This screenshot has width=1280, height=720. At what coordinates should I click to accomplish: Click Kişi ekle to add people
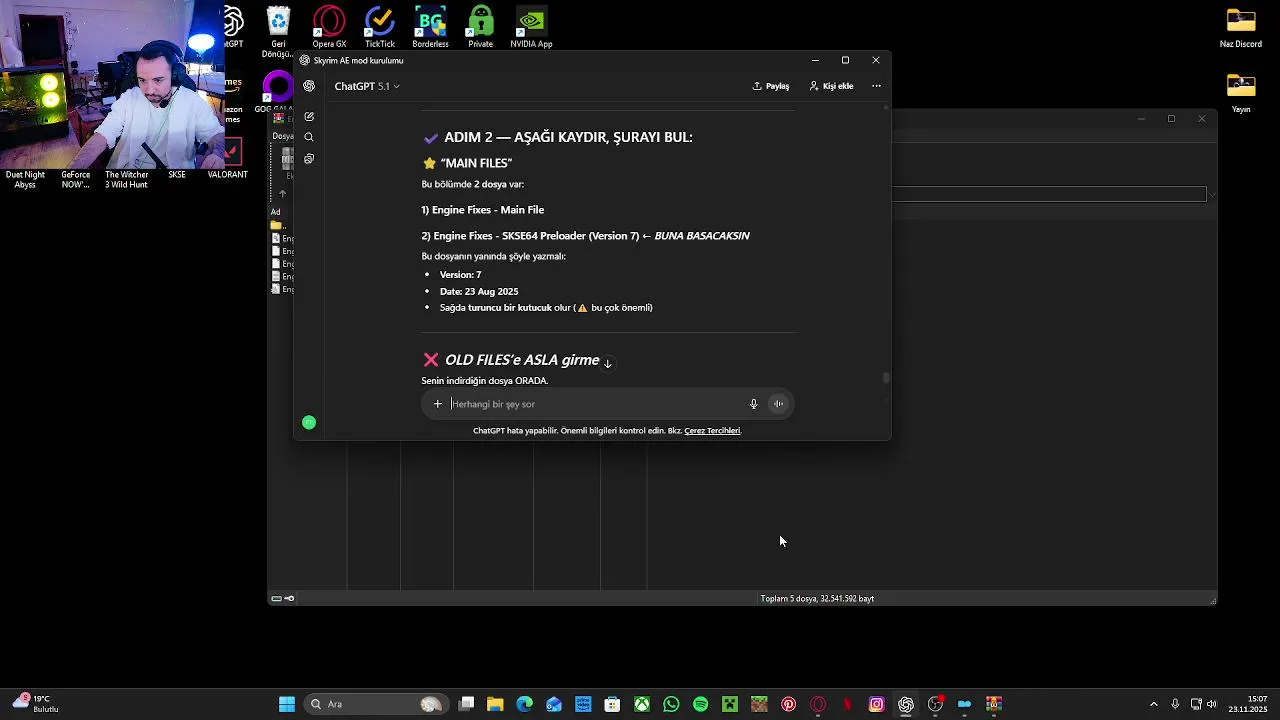(x=832, y=86)
